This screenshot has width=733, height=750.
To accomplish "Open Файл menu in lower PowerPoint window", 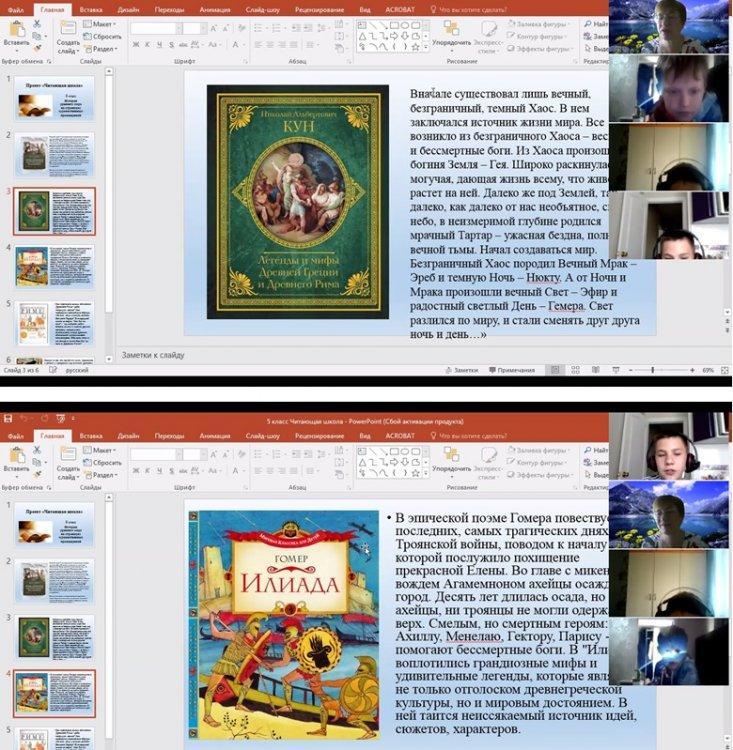I will 16,436.
